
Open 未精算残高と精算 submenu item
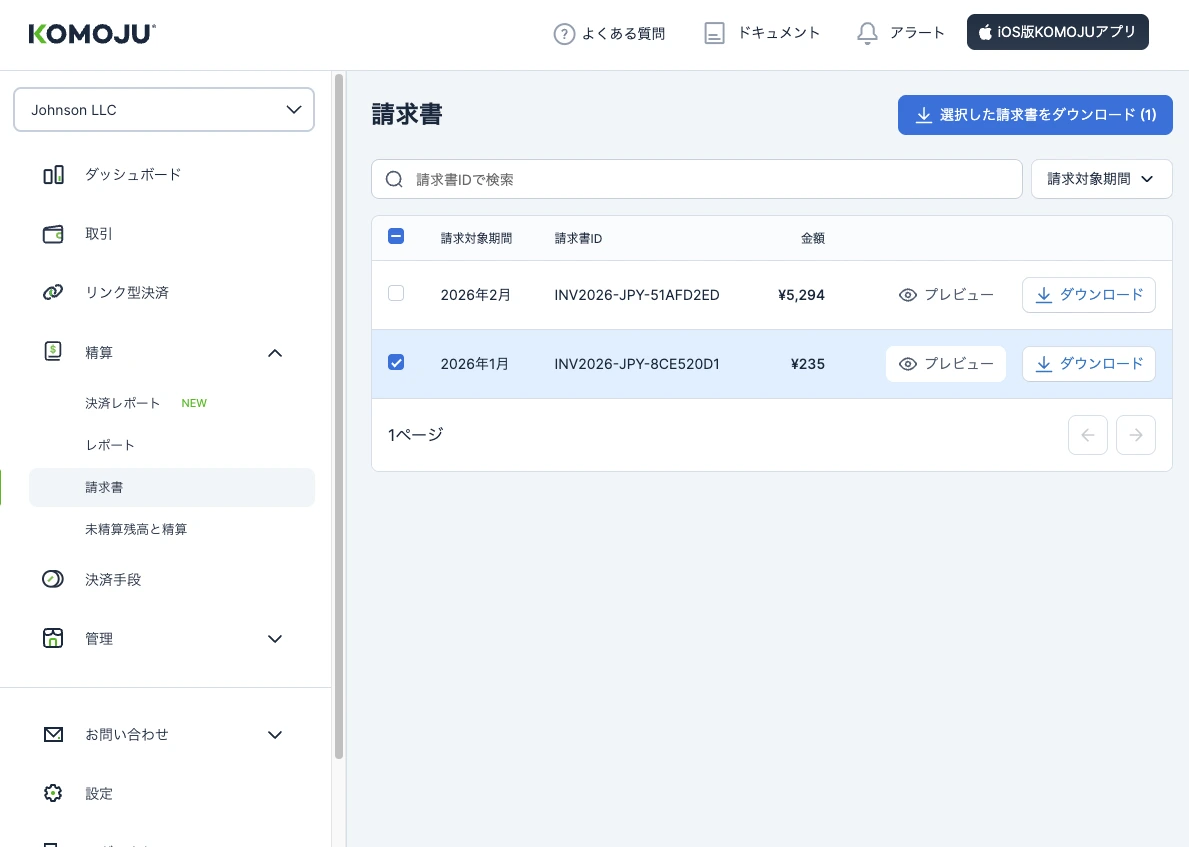[136, 529]
